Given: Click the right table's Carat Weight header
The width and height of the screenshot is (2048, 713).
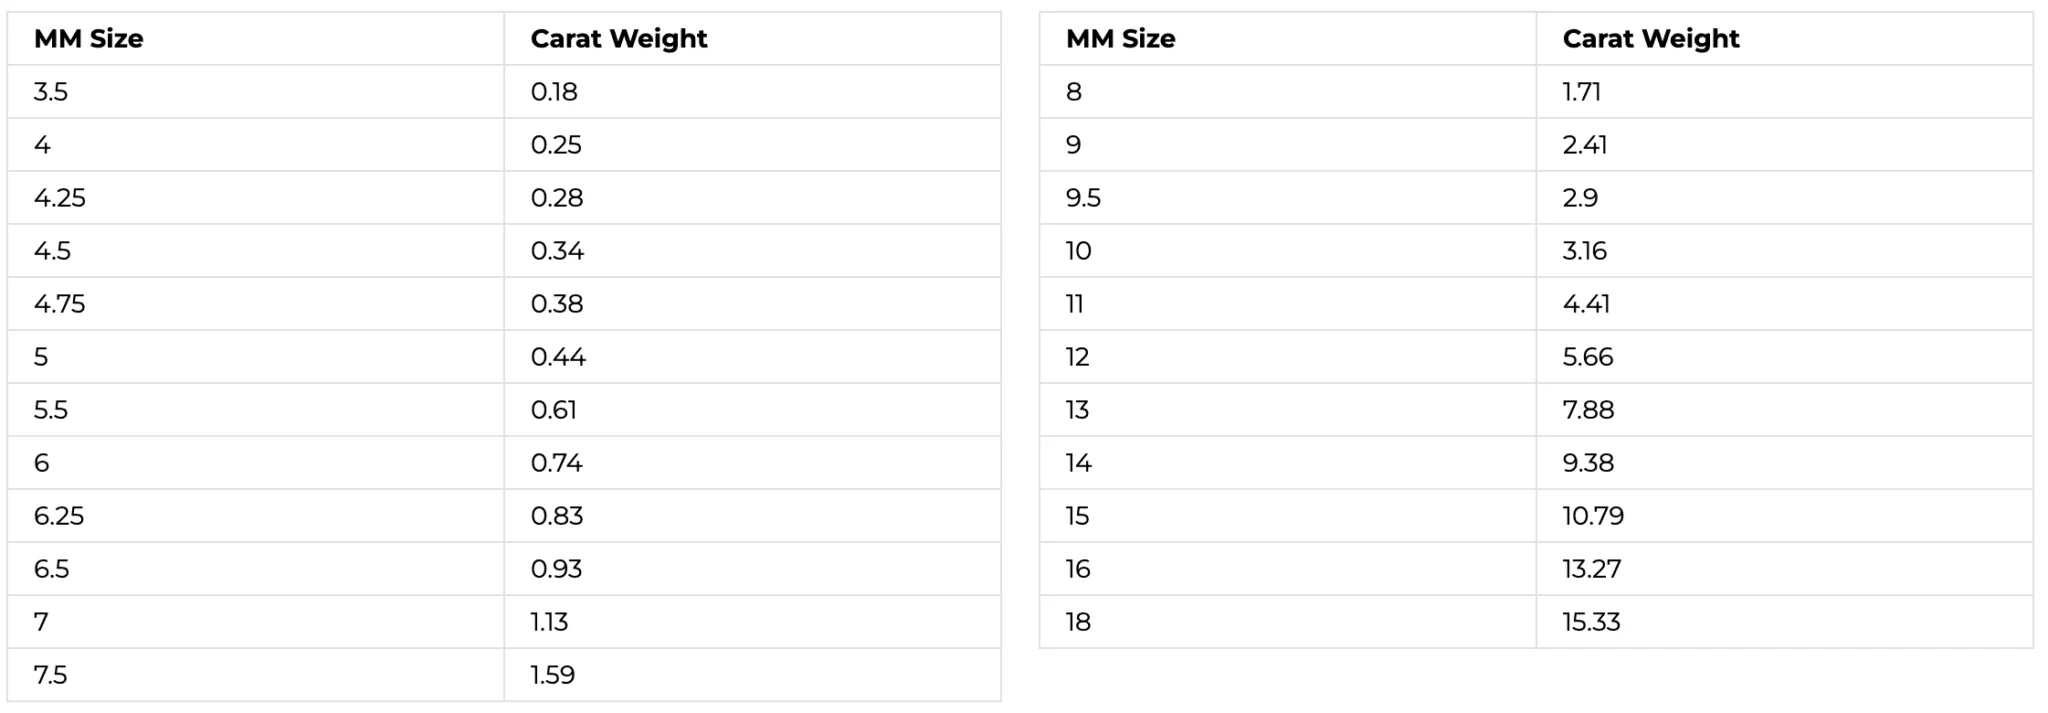Looking at the screenshot, I should click(1650, 39).
